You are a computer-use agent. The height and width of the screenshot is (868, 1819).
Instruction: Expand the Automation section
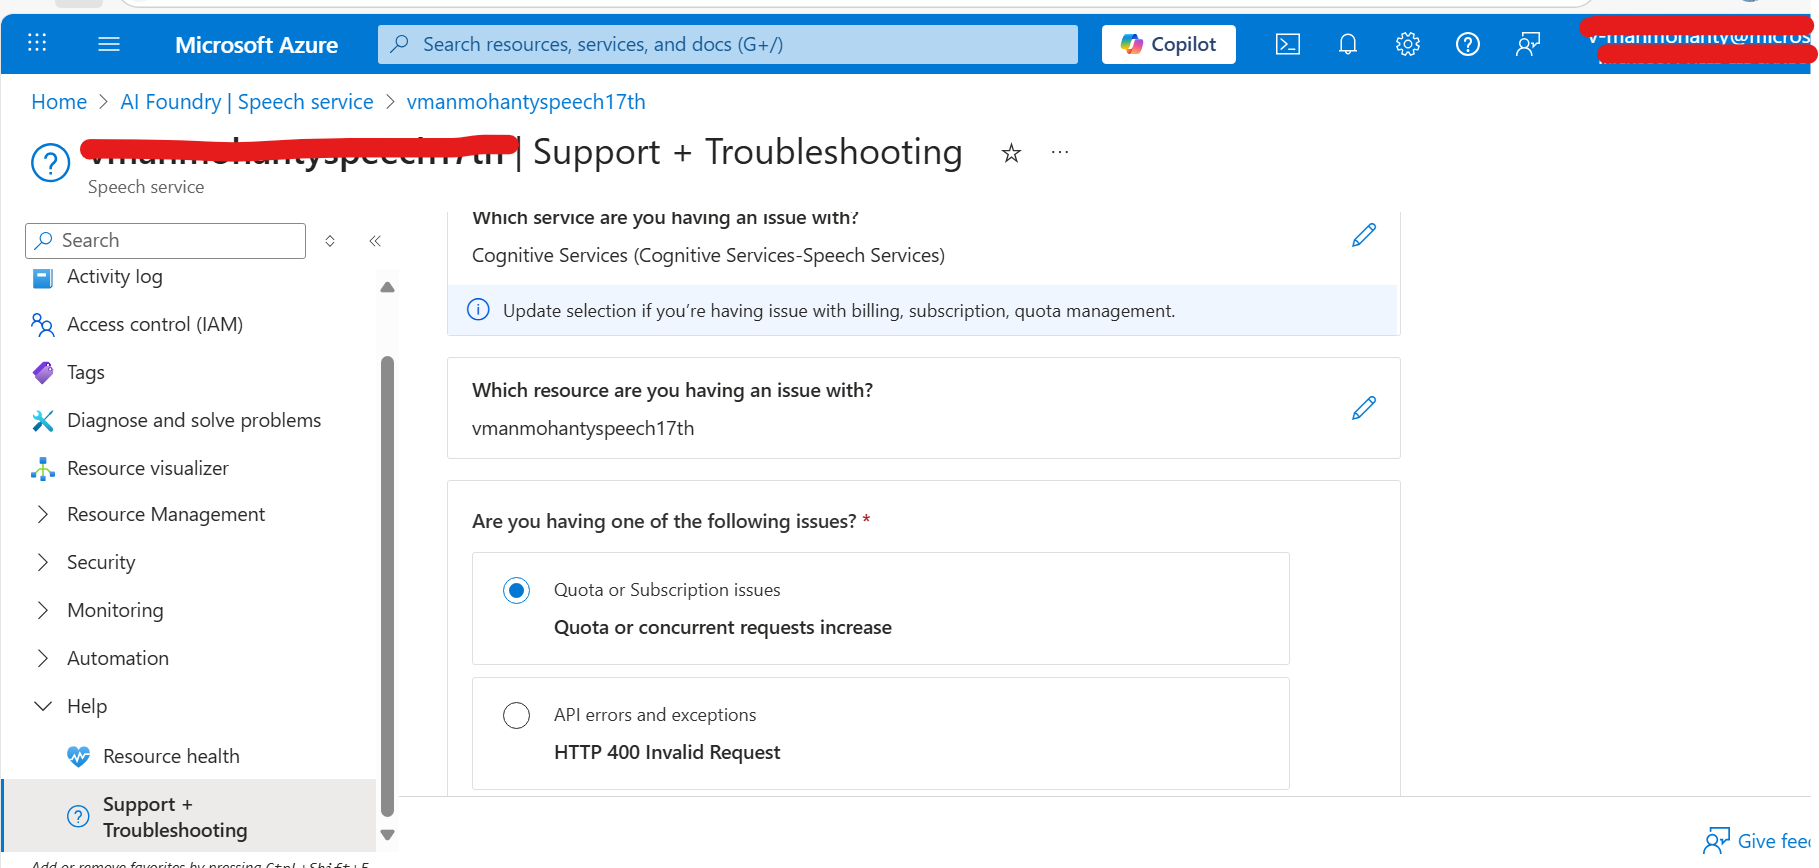(x=43, y=658)
